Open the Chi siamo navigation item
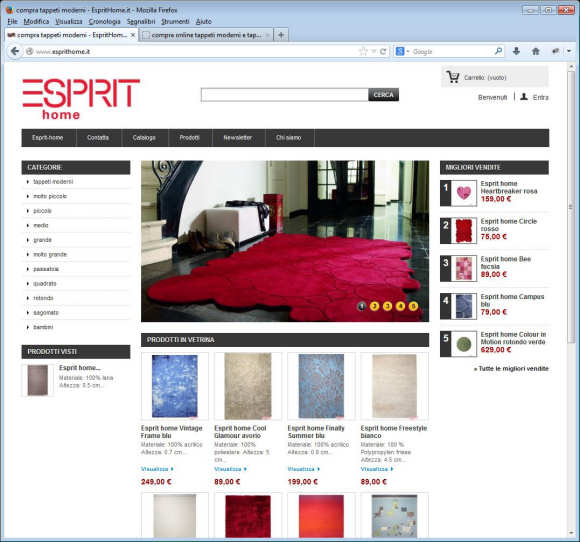The height and width of the screenshot is (542, 580). tap(289, 138)
